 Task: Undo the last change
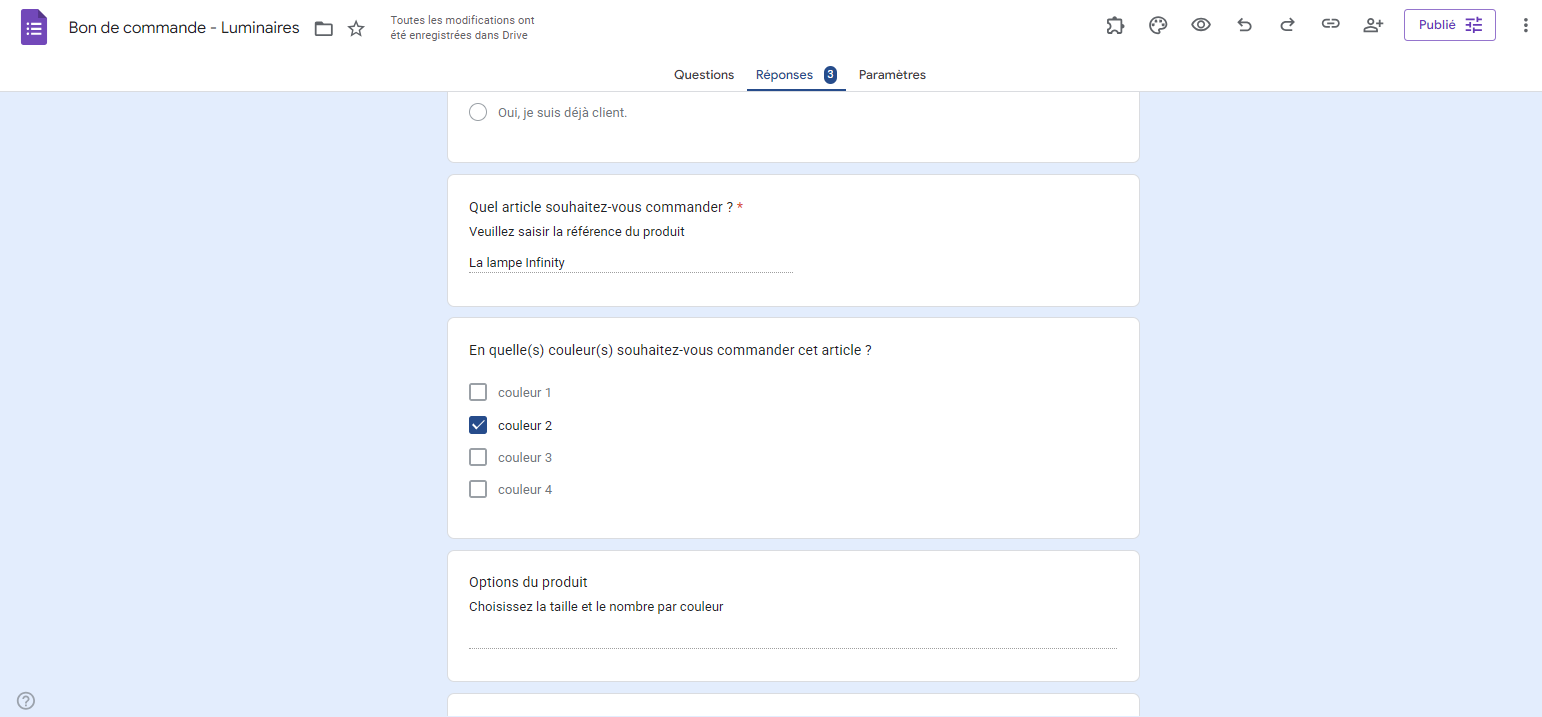click(1244, 25)
